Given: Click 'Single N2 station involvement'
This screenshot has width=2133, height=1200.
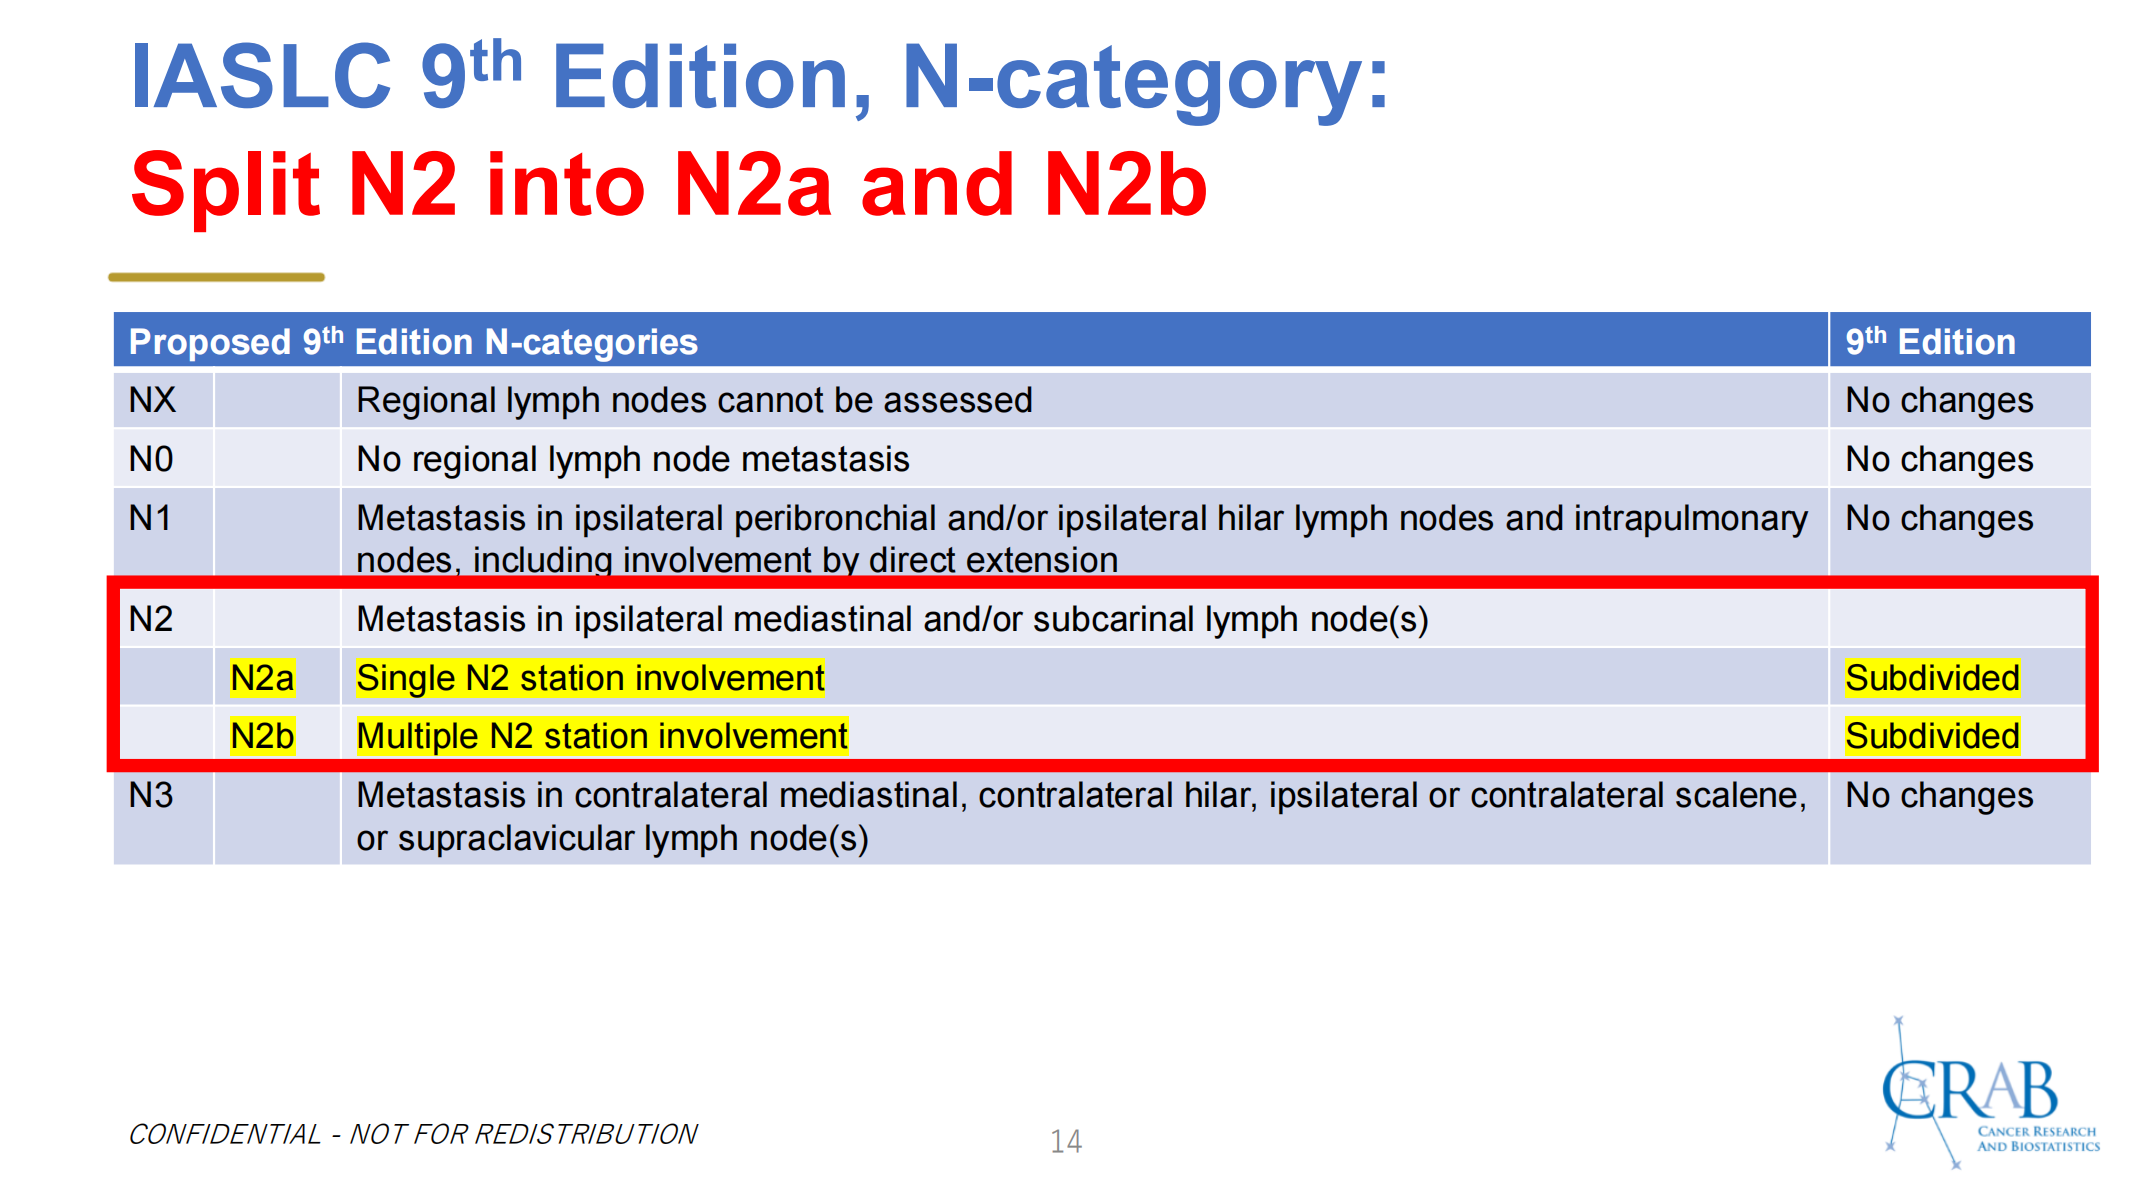Looking at the screenshot, I should pos(590,678).
